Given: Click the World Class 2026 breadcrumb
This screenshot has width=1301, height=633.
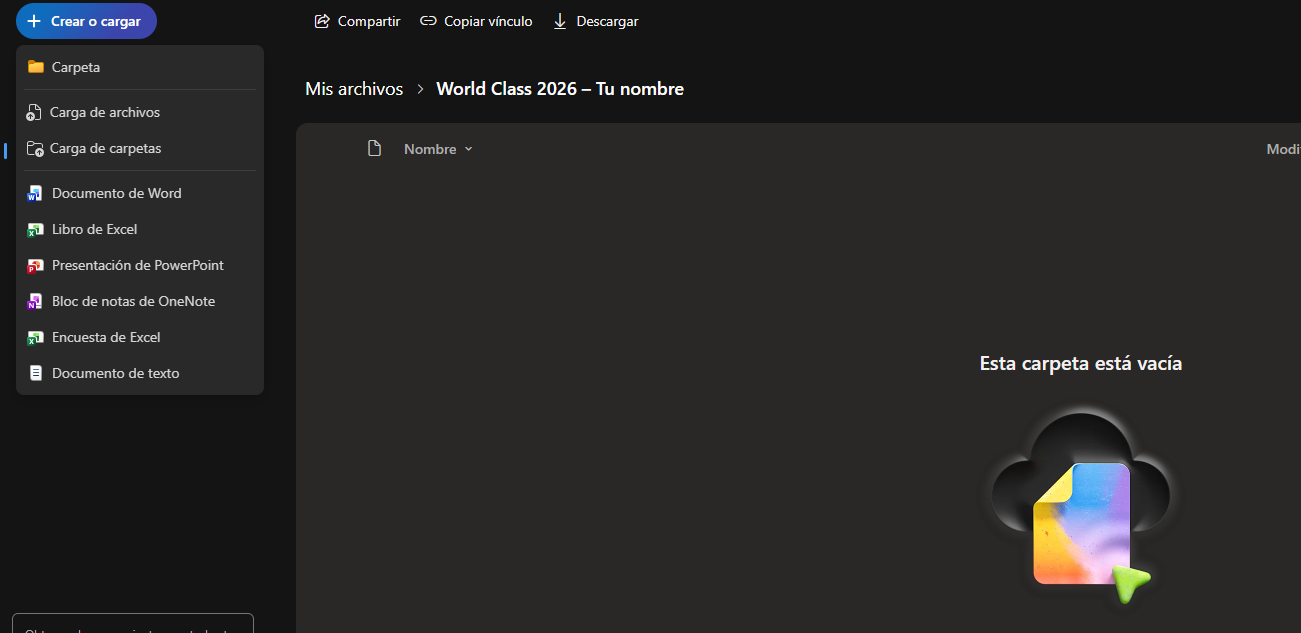Looking at the screenshot, I should (559, 88).
